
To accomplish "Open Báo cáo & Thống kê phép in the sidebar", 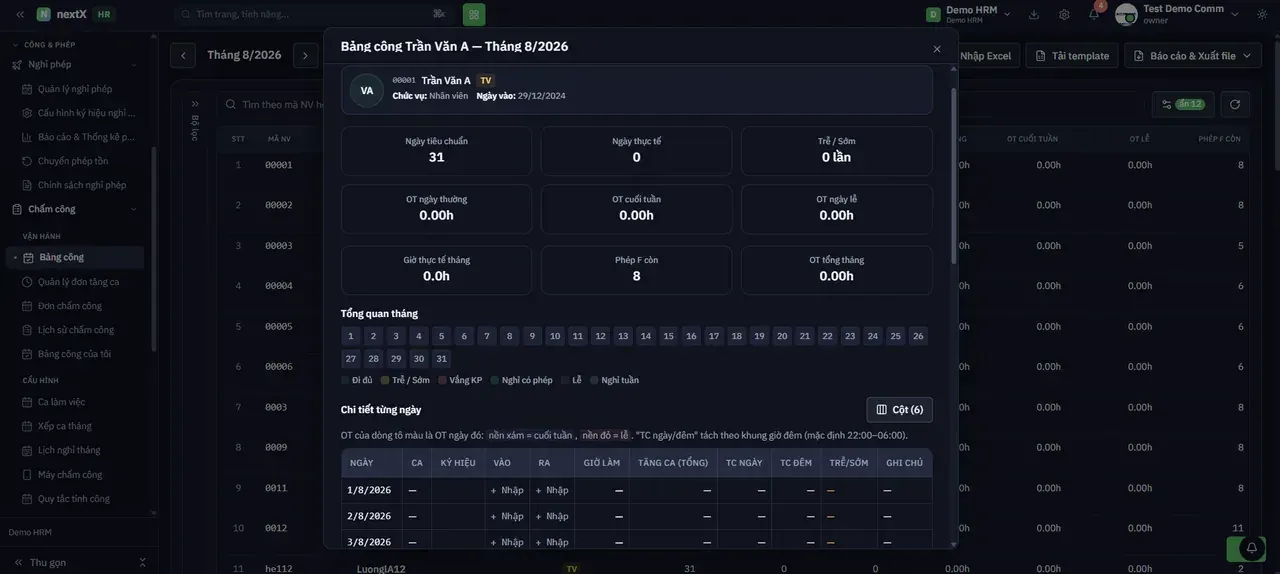I will pos(80,137).
